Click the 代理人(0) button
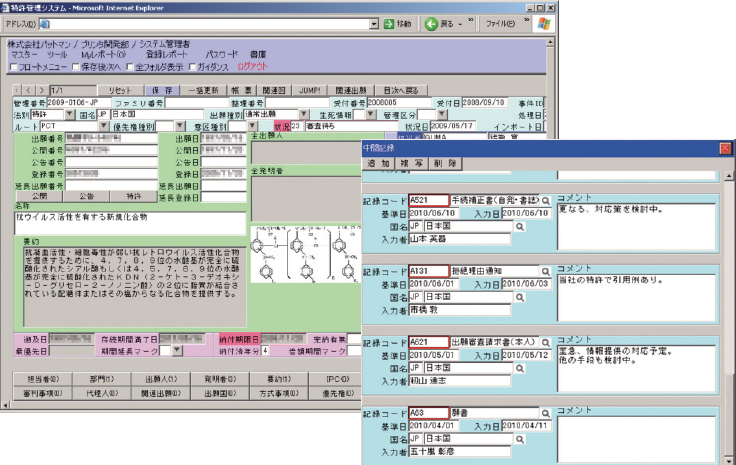This screenshot has height=465, width=736. tap(102, 394)
